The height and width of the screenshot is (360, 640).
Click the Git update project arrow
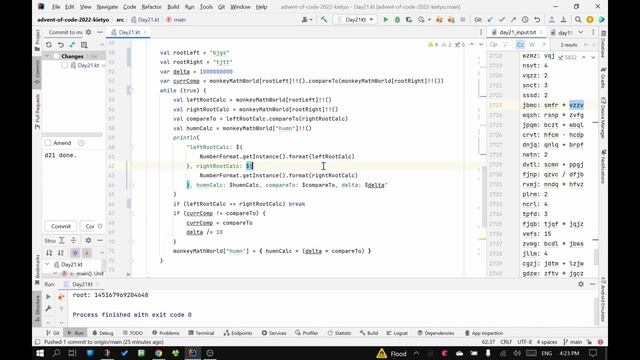click(490, 20)
